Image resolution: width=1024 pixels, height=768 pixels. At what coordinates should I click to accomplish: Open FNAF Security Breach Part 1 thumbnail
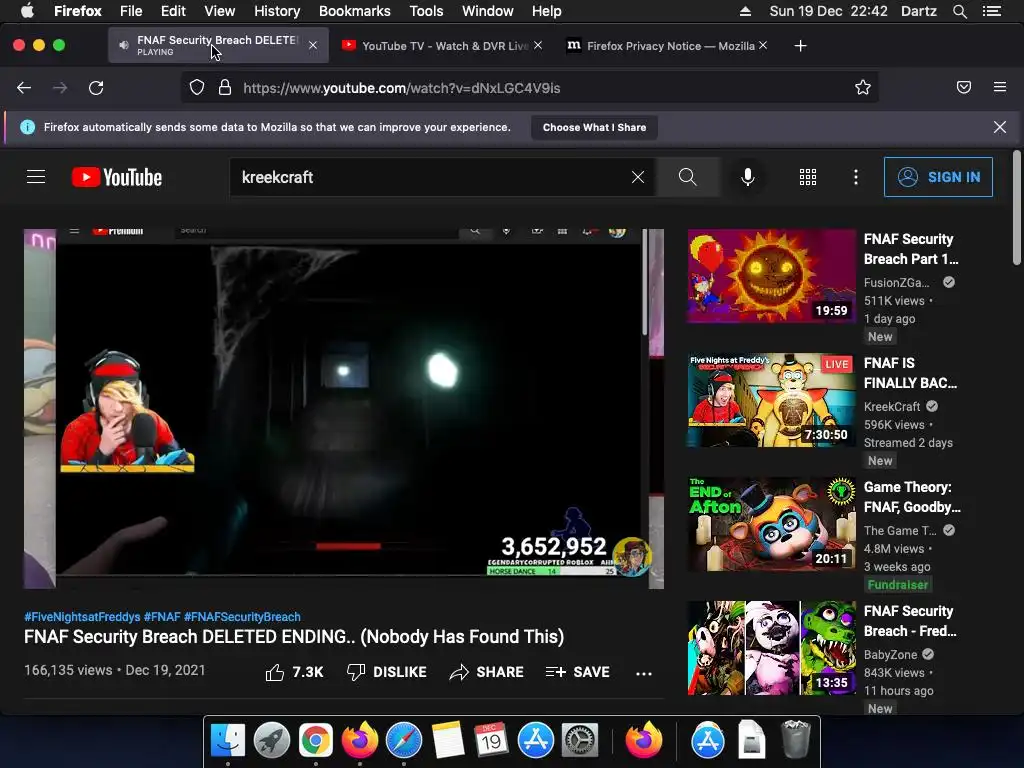click(771, 276)
